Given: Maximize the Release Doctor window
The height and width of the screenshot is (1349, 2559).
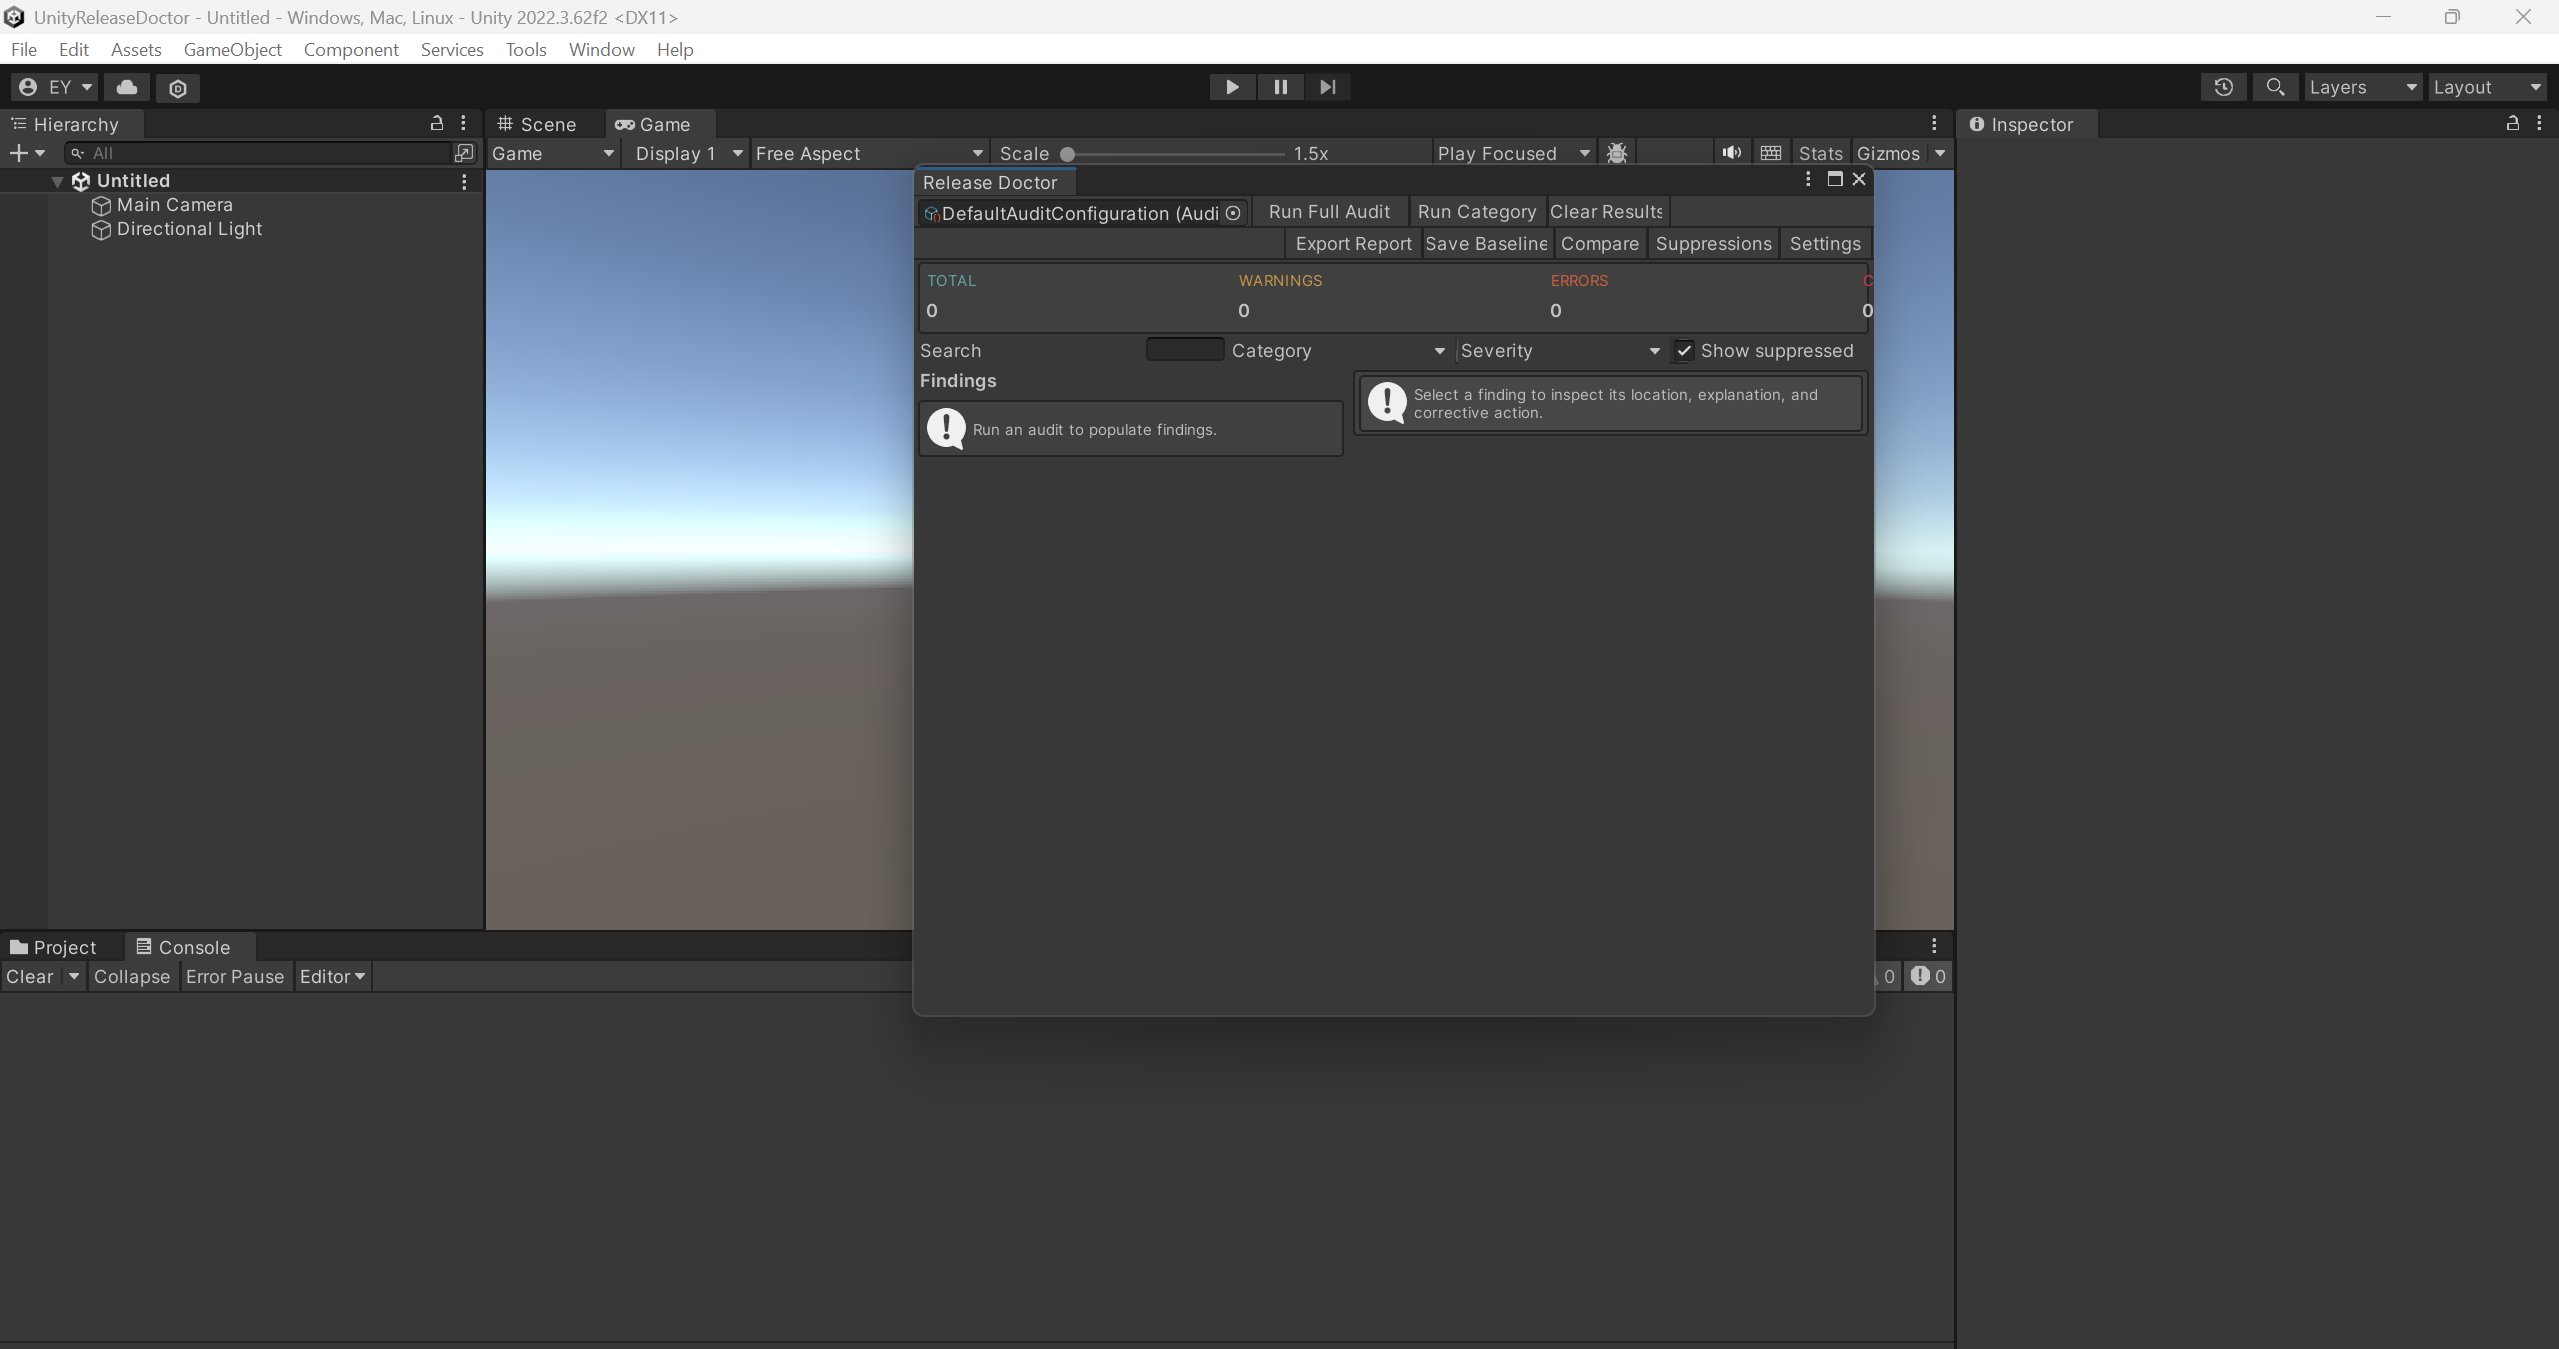Looking at the screenshot, I should point(1835,179).
